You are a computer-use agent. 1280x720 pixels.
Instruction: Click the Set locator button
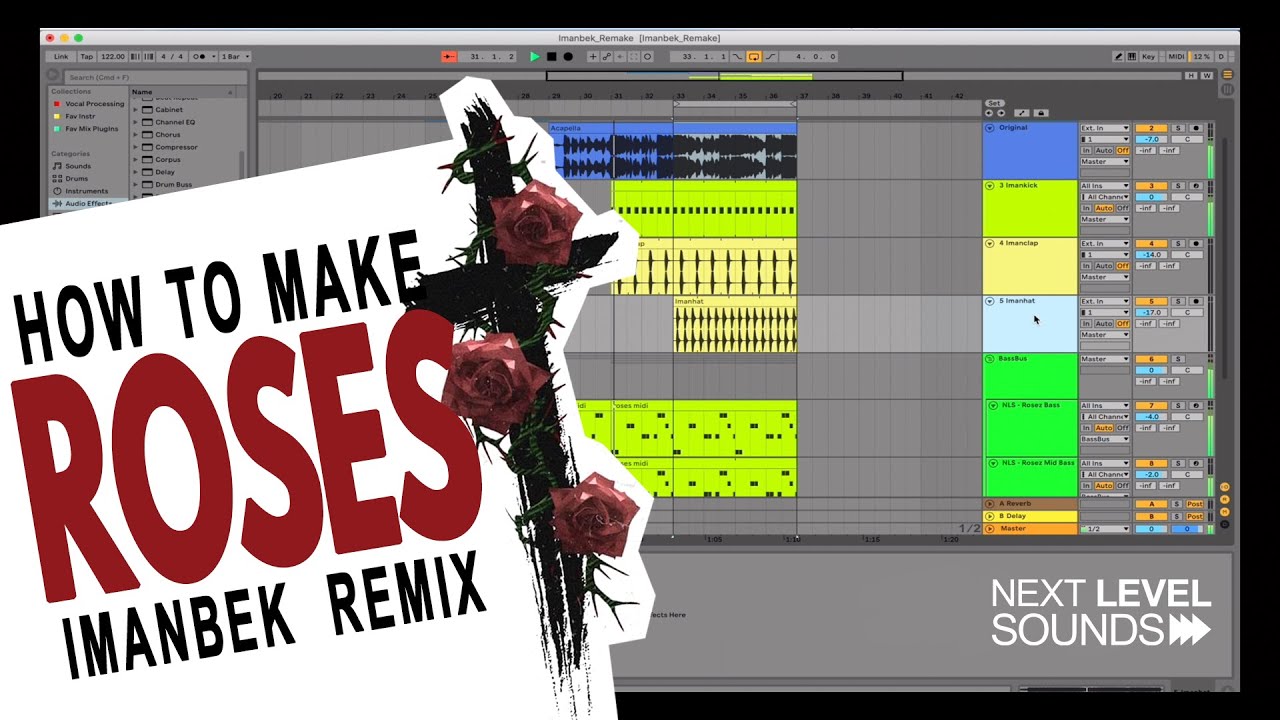coord(994,103)
